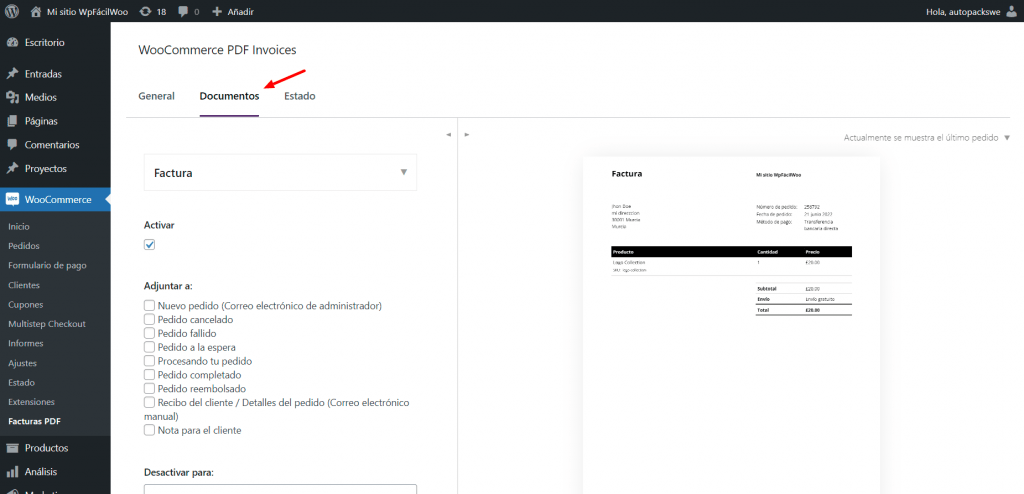The width and height of the screenshot is (1024, 494).
Task: Click the Mi sitio WpFácilWoo site name link
Action: click(88, 12)
